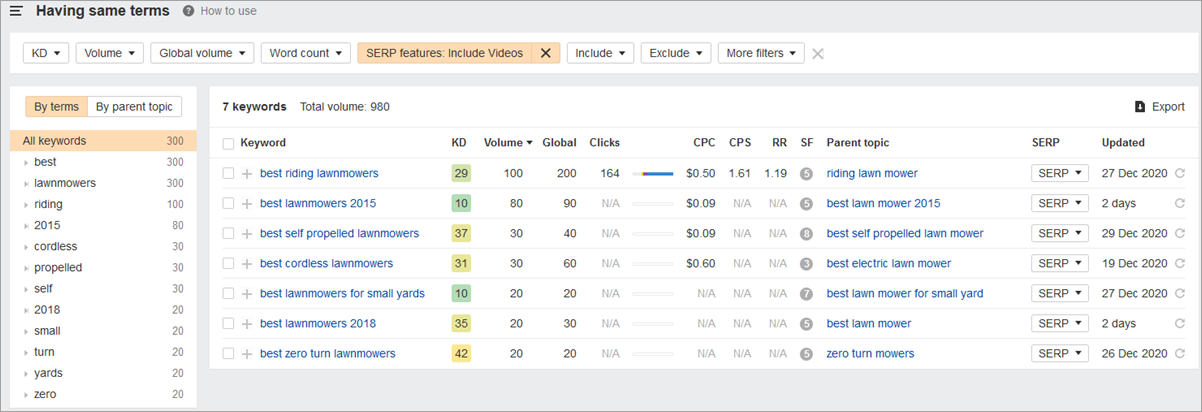Click the Export download icon
The width and height of the screenshot is (1202, 412).
[x=1140, y=107]
